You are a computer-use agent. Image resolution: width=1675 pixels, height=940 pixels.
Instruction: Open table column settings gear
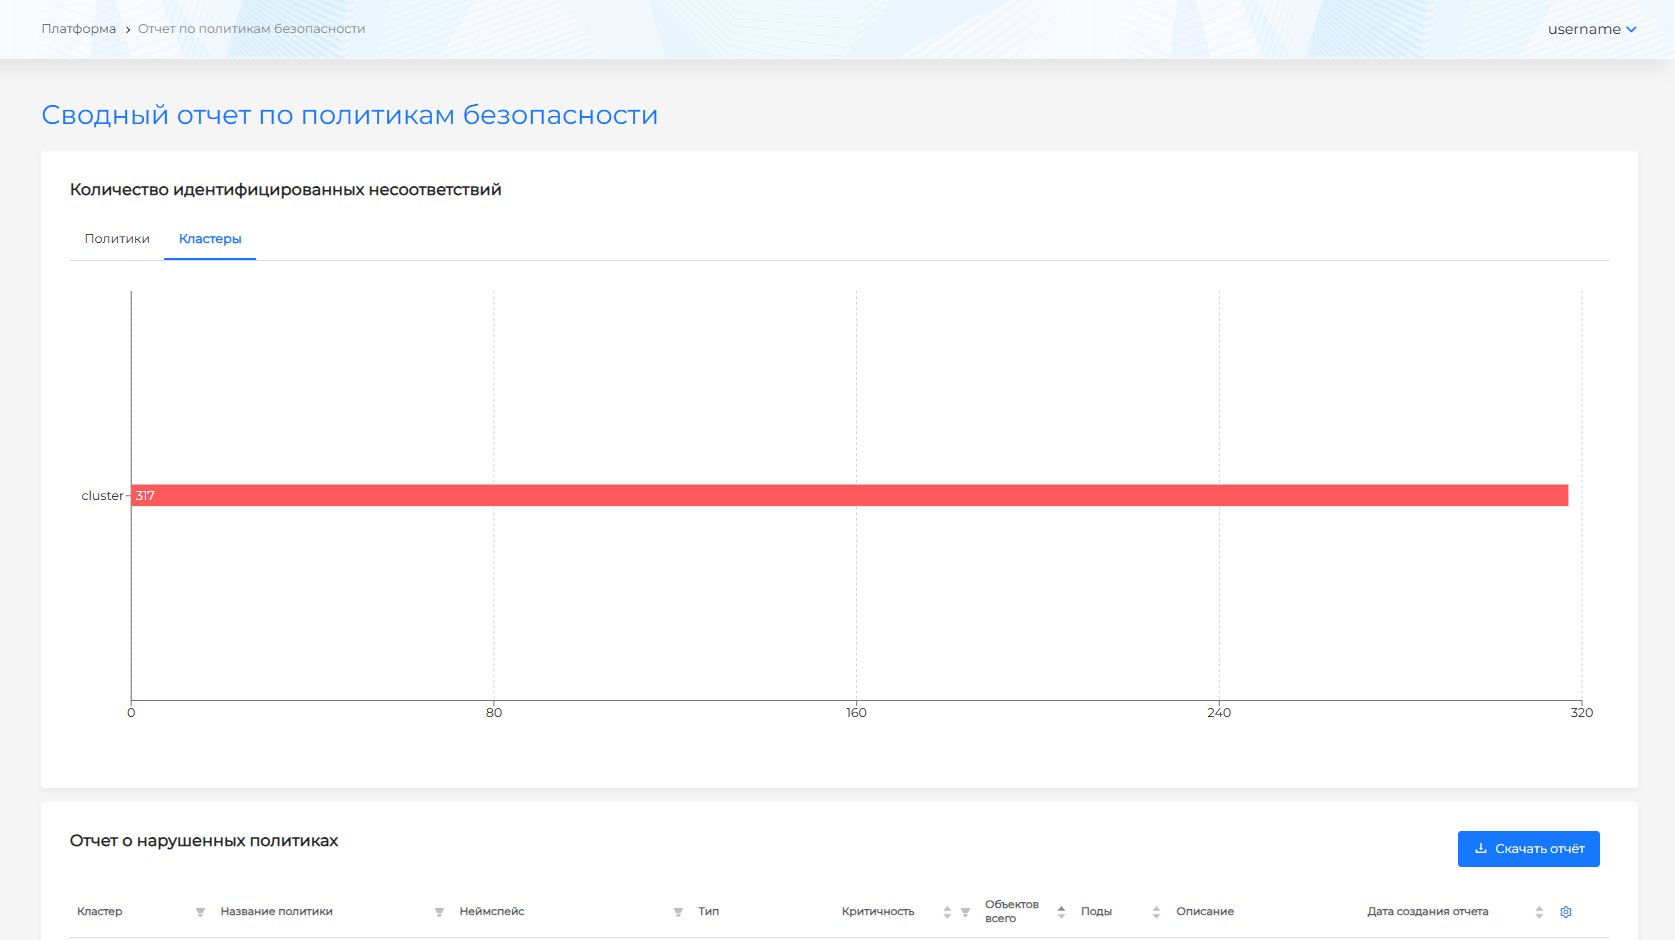click(1566, 912)
